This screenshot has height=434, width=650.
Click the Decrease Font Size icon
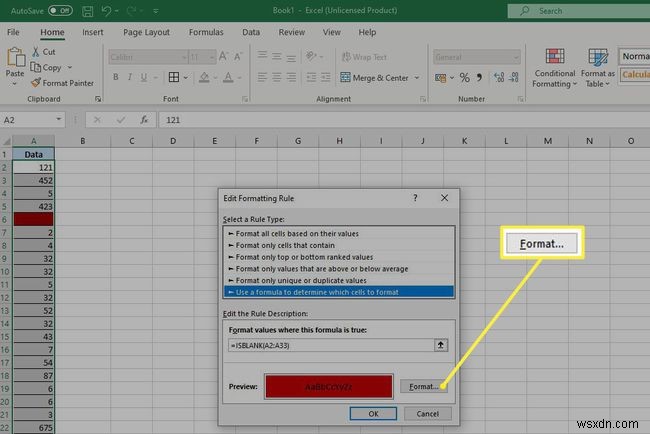[238, 56]
